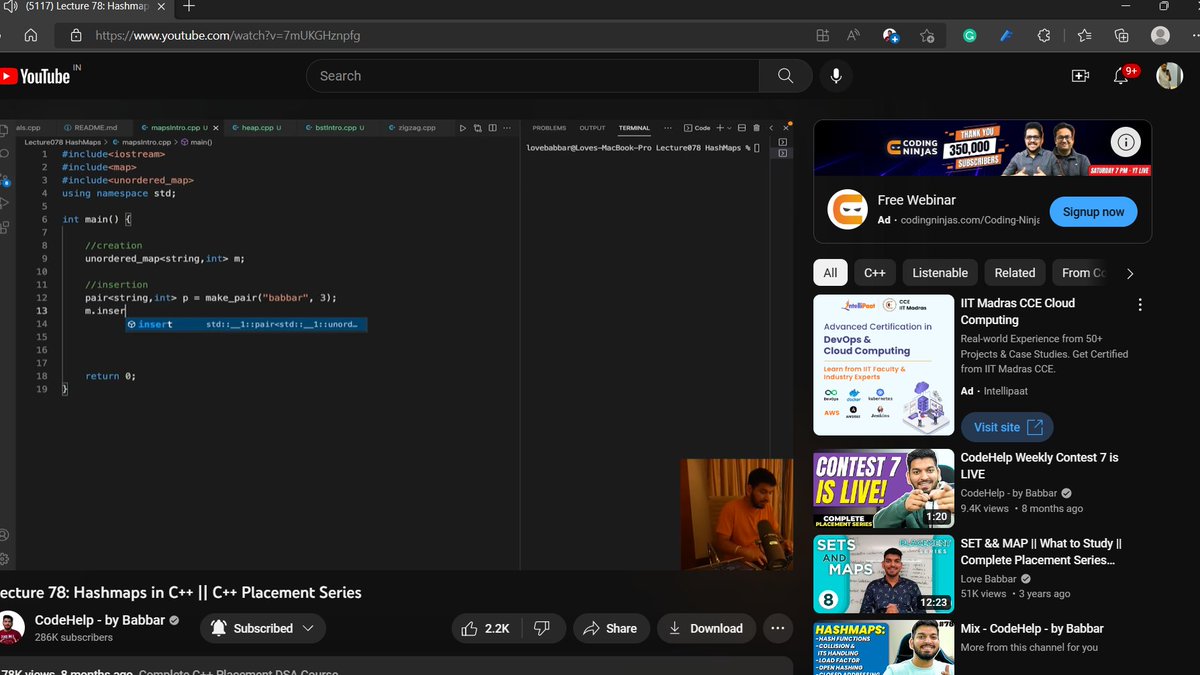Open YouTube notifications bell
Viewport: 1200px width, 675px height.
pyautogui.click(x=1121, y=76)
